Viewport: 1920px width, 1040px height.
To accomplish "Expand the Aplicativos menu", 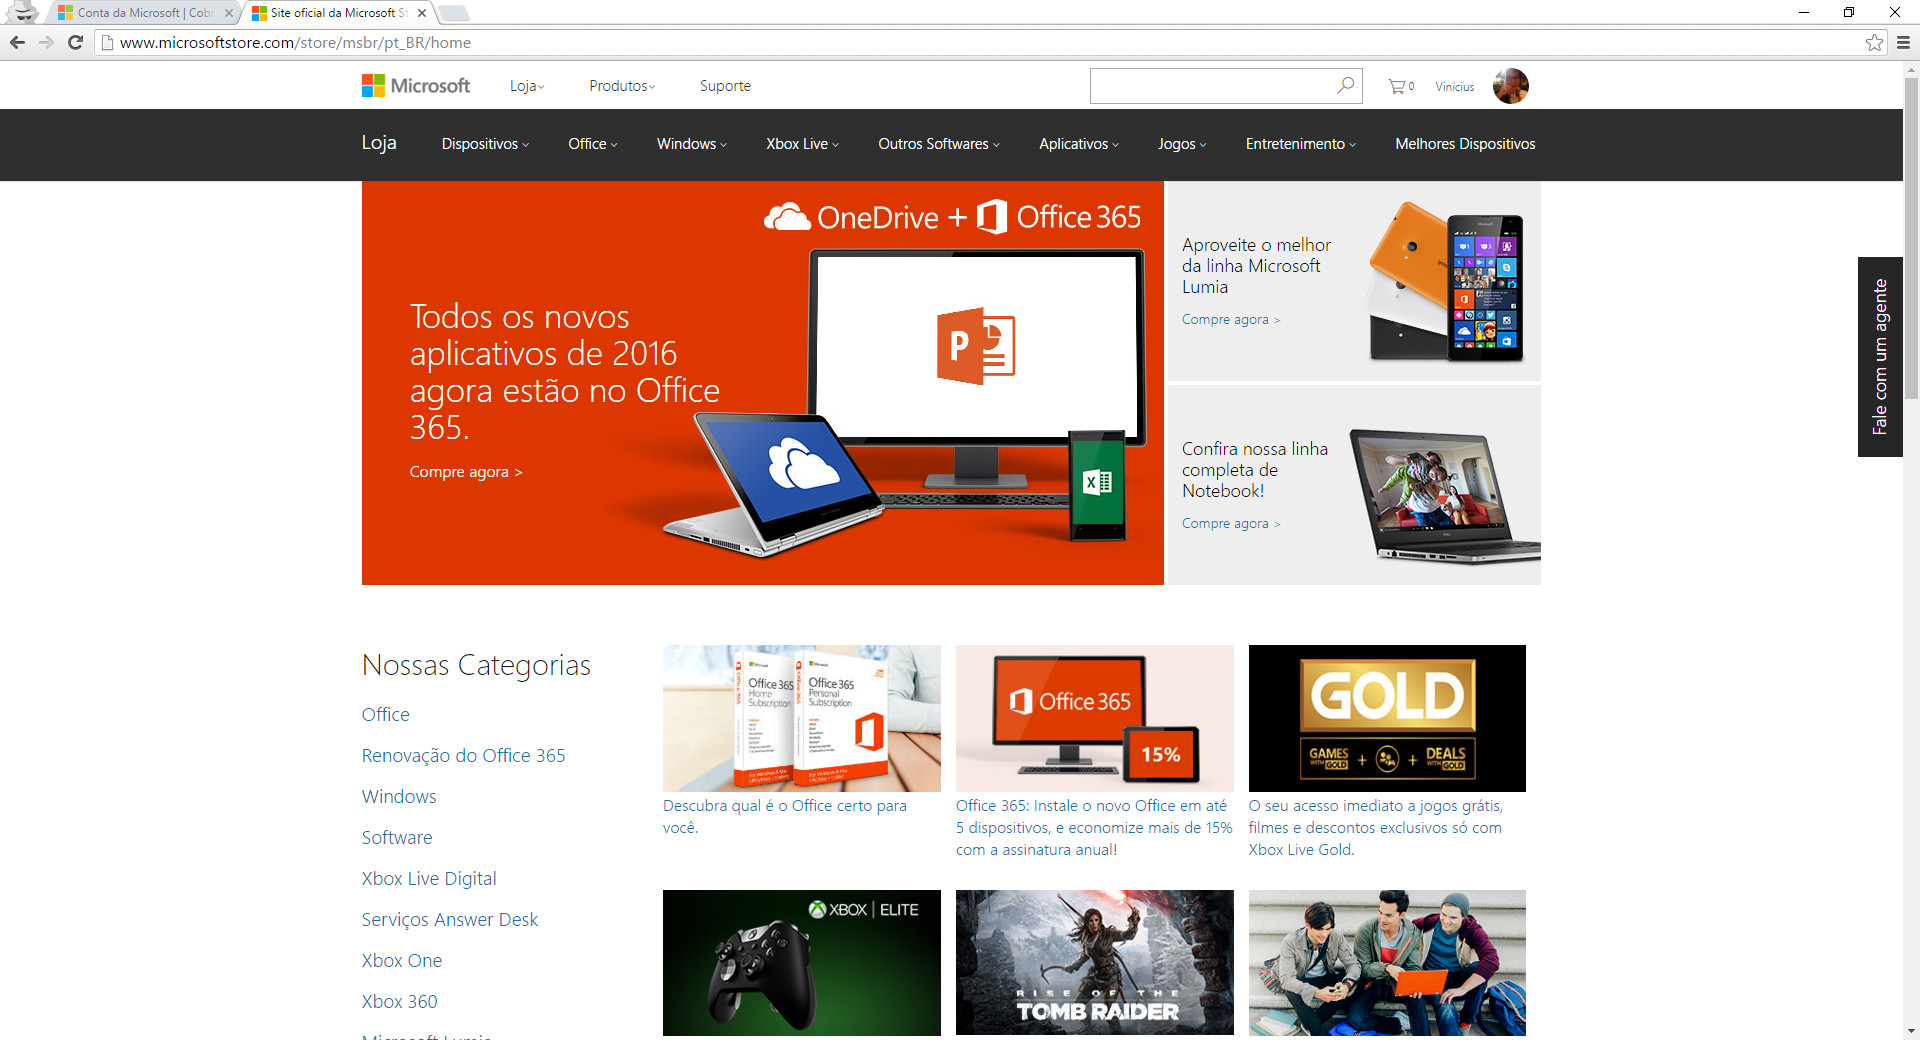I will [x=1079, y=144].
